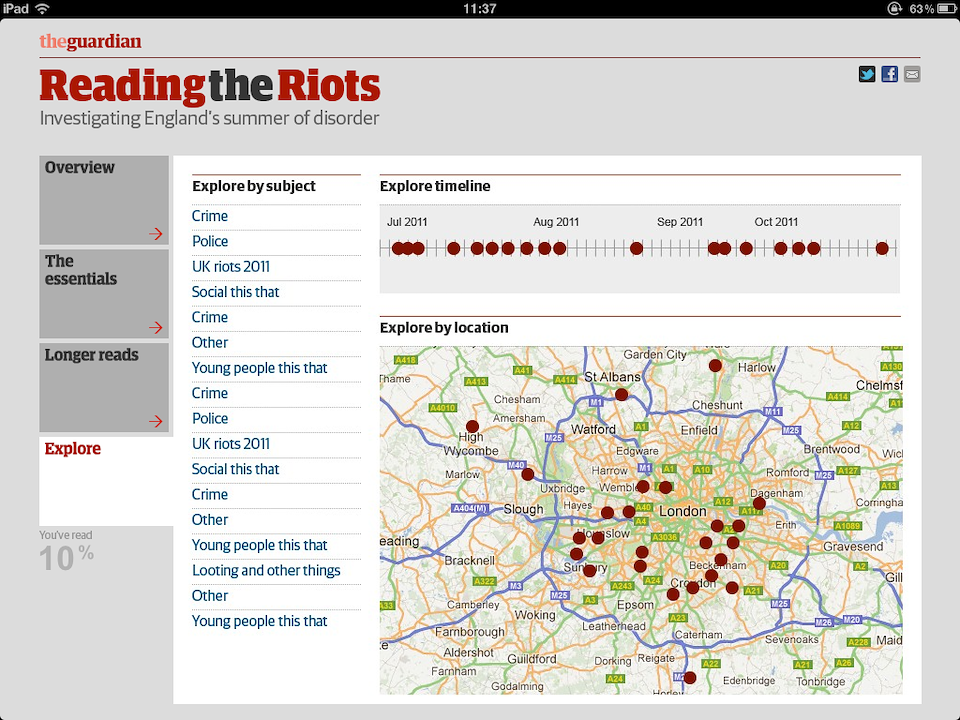Viewport: 960px width, 720px height.
Task: Tap the map marker near Dagenham
Action: coord(759,503)
